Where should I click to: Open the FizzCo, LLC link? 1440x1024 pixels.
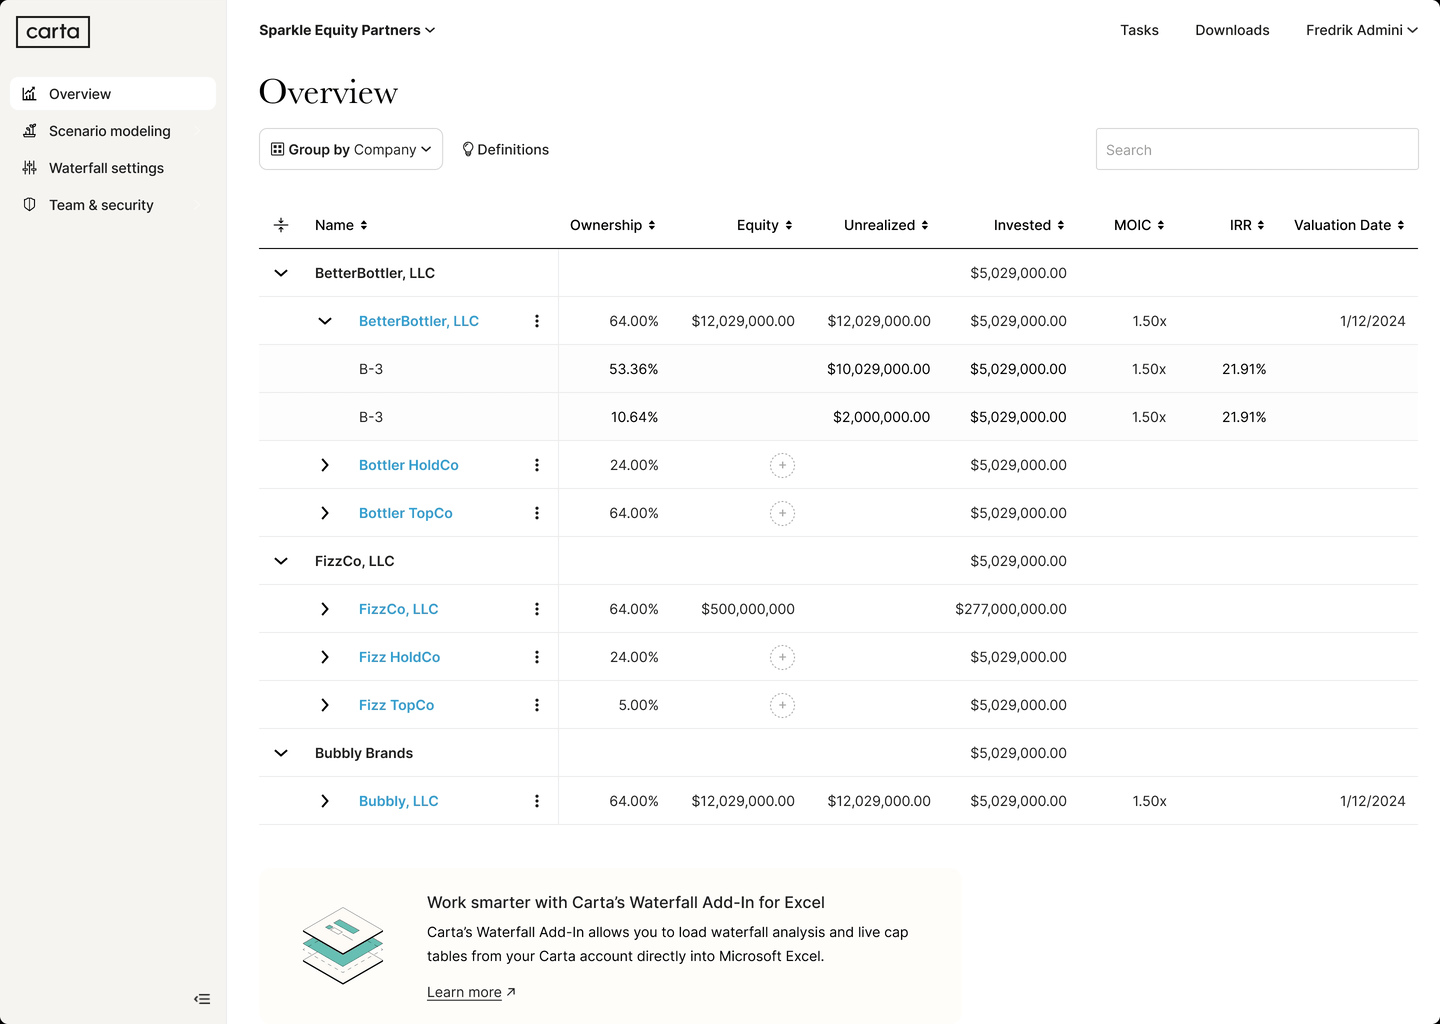[x=399, y=609]
